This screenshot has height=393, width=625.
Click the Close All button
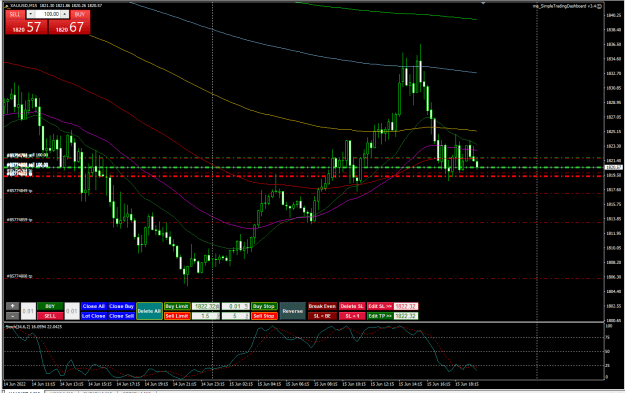[93, 306]
